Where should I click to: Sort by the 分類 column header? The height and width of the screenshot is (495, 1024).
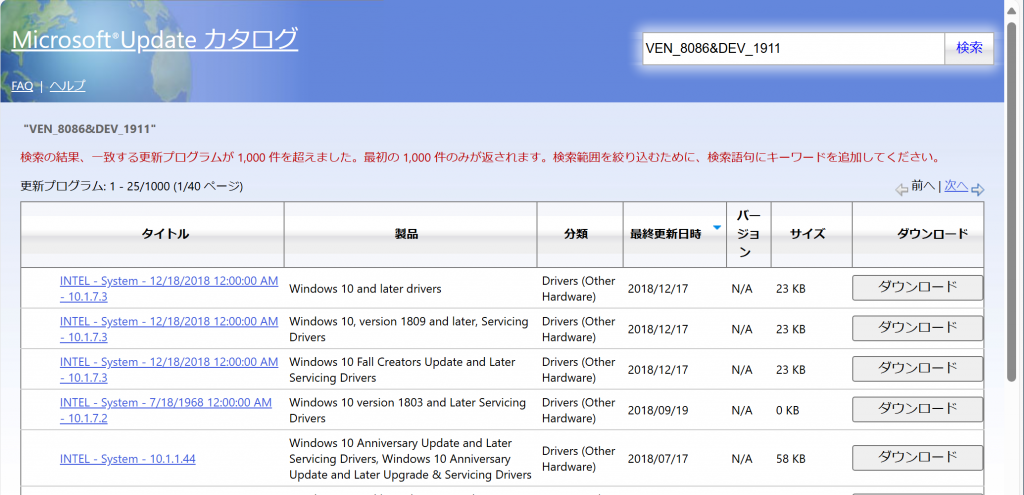pyautogui.click(x=576, y=234)
